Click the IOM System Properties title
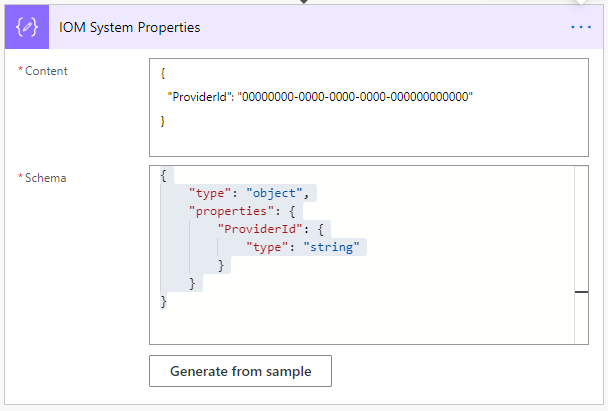This screenshot has width=608, height=411. pyautogui.click(x=130, y=28)
